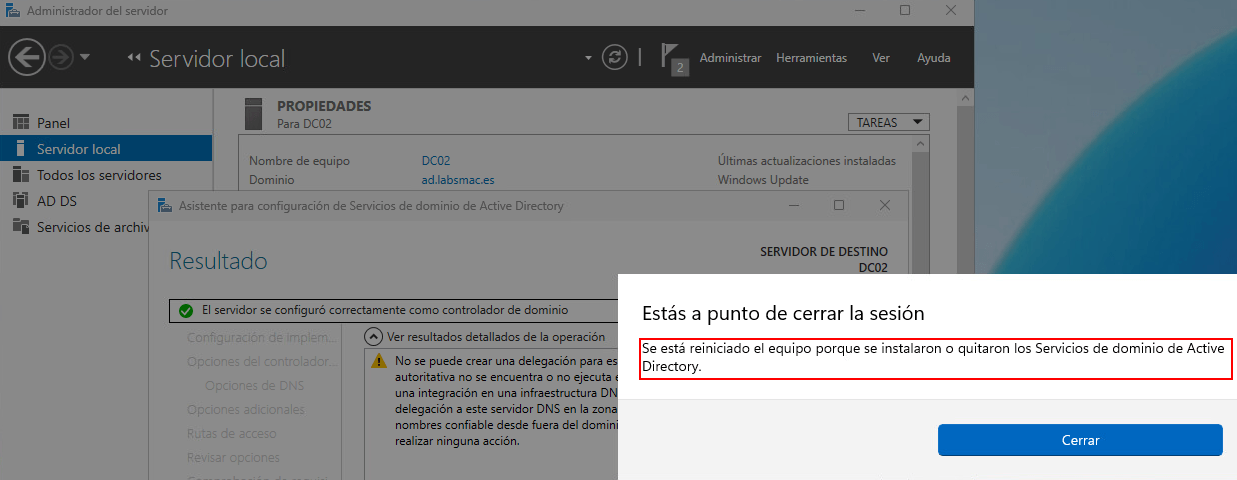Click the forward navigation arrow

[61, 58]
